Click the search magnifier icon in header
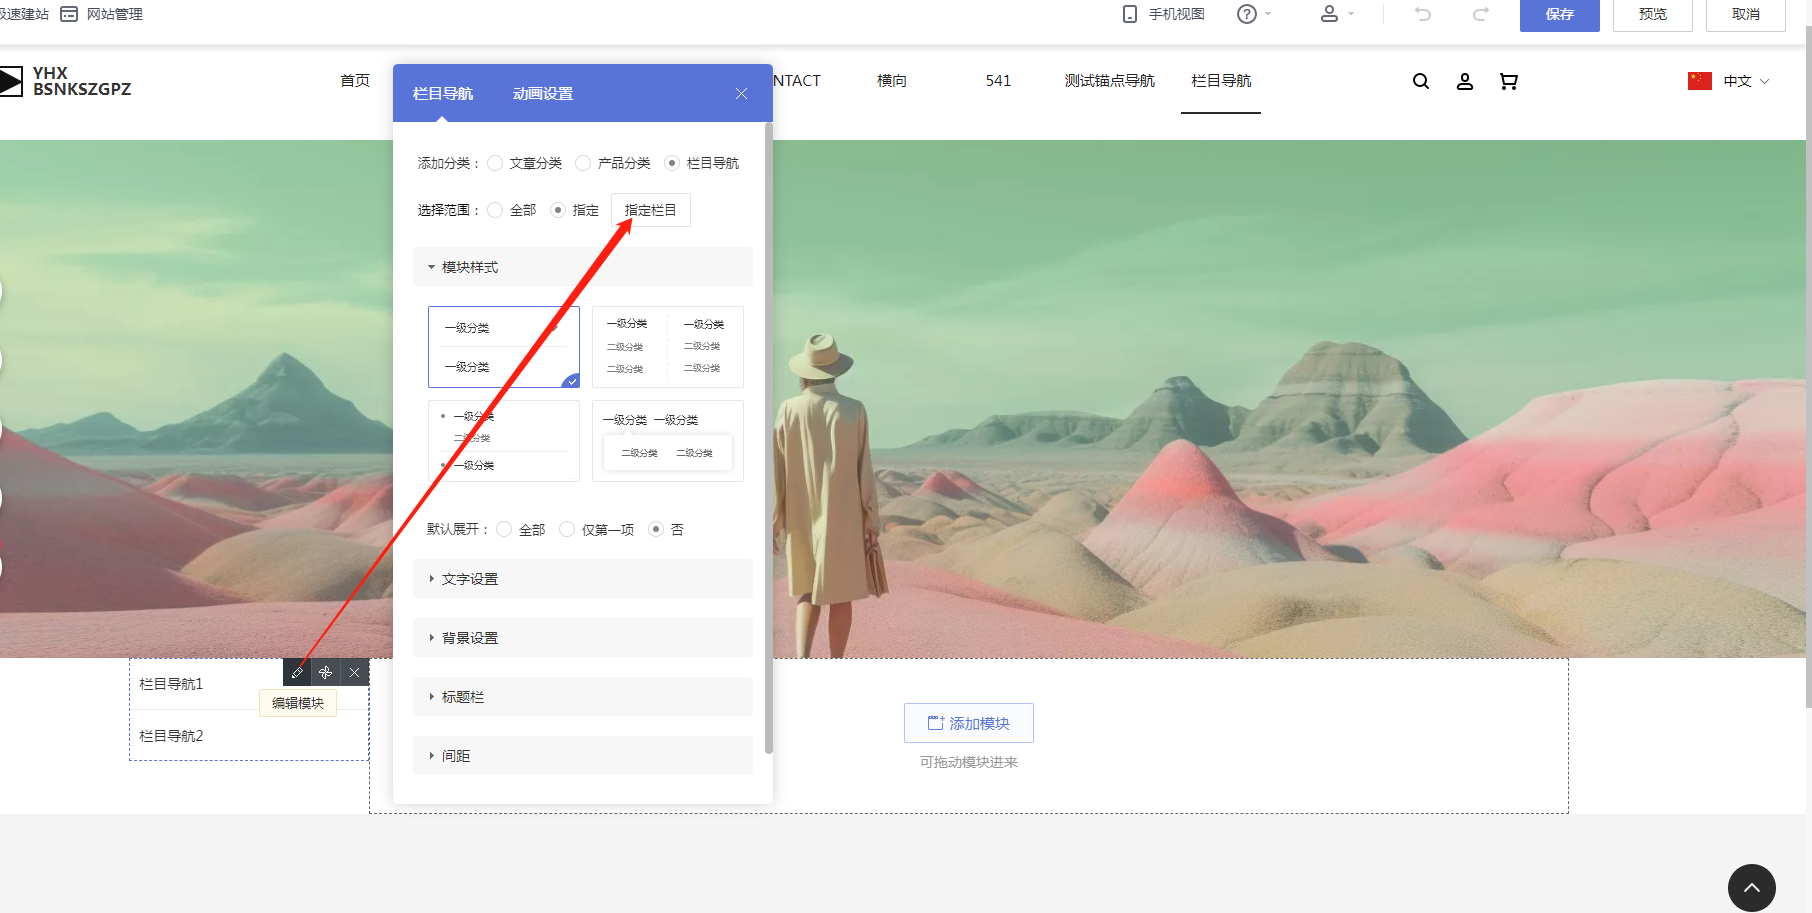 tap(1420, 81)
